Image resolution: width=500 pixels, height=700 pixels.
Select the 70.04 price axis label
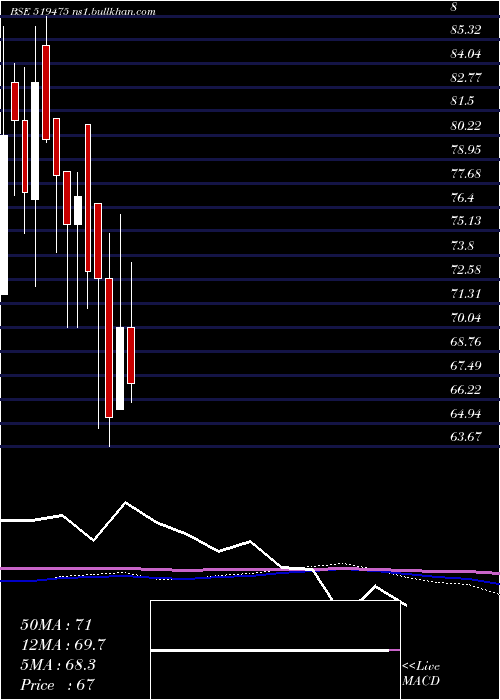point(466,318)
